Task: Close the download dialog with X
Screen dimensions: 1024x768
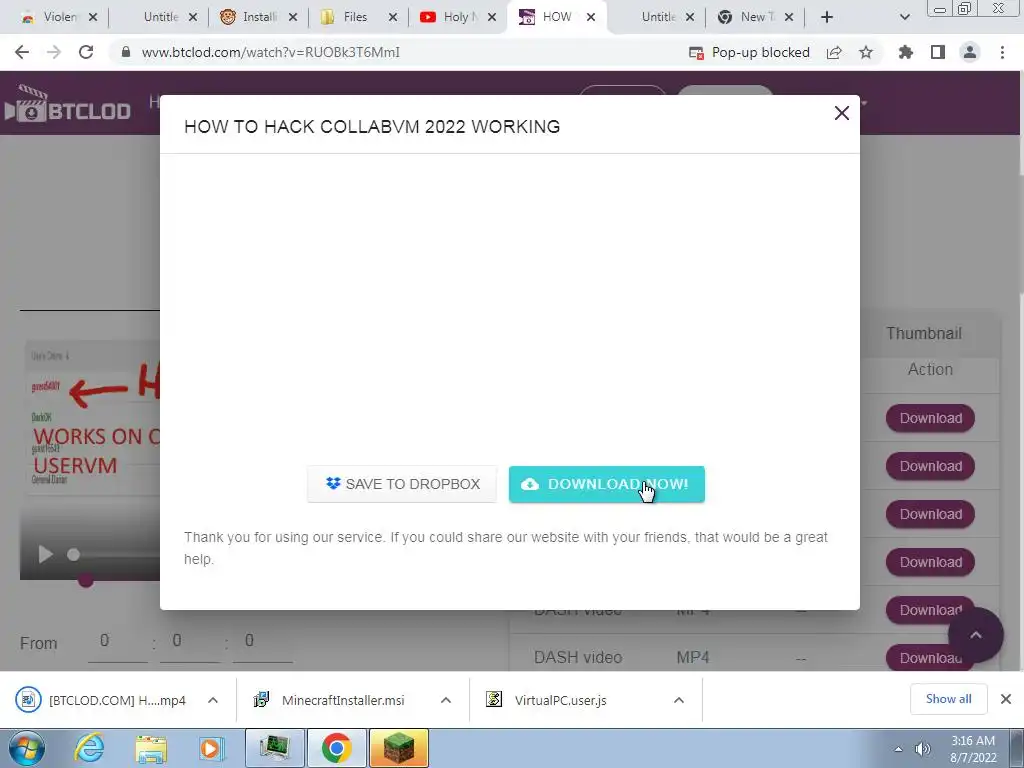Action: (841, 113)
